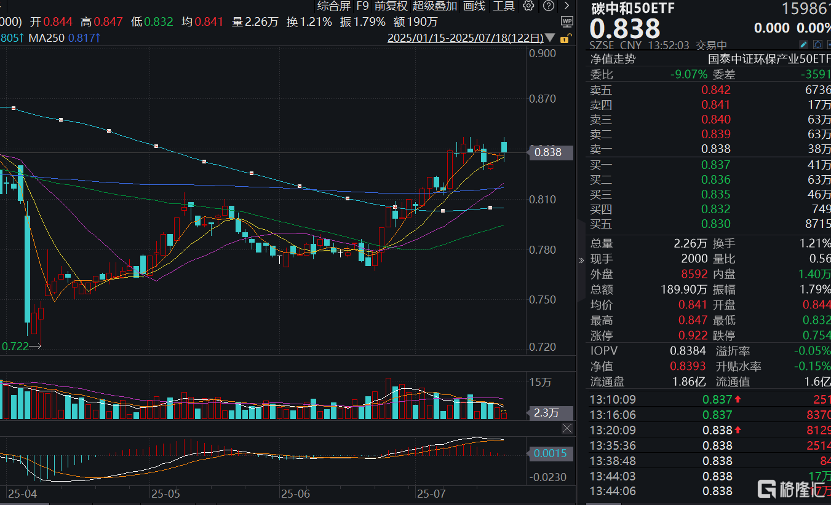Select the 买一 0.837 bid row
832x506 pixels.
710,165
